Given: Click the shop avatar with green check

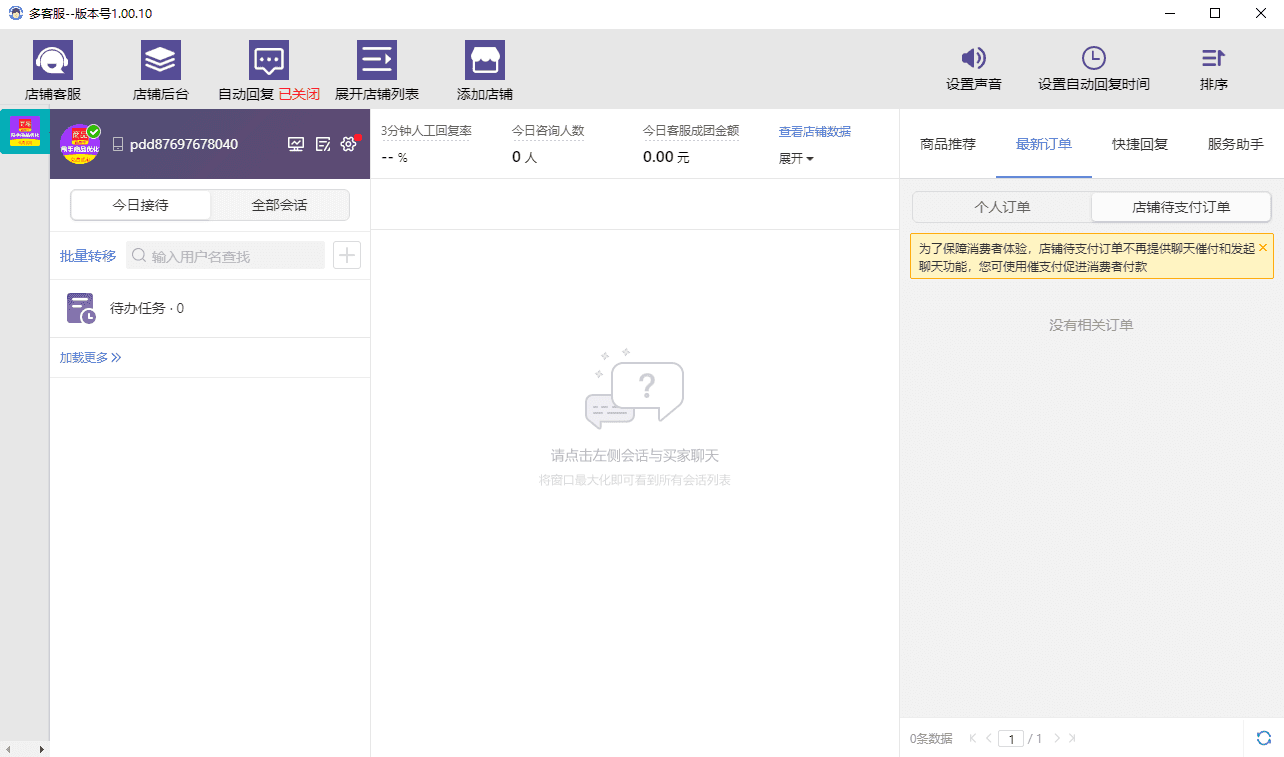Looking at the screenshot, I should coord(80,144).
